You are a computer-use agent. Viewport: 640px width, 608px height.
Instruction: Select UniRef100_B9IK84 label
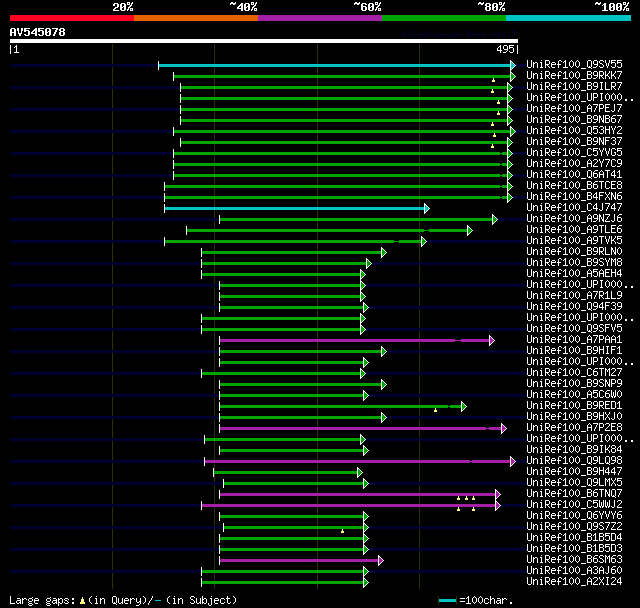point(574,450)
